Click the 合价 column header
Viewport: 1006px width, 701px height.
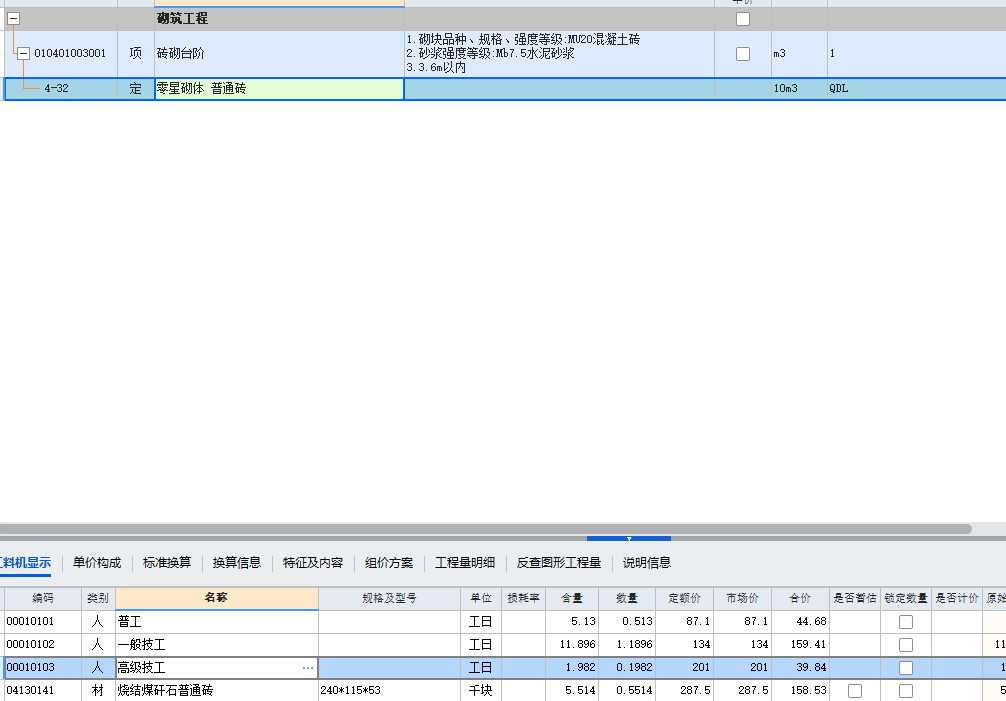point(800,598)
